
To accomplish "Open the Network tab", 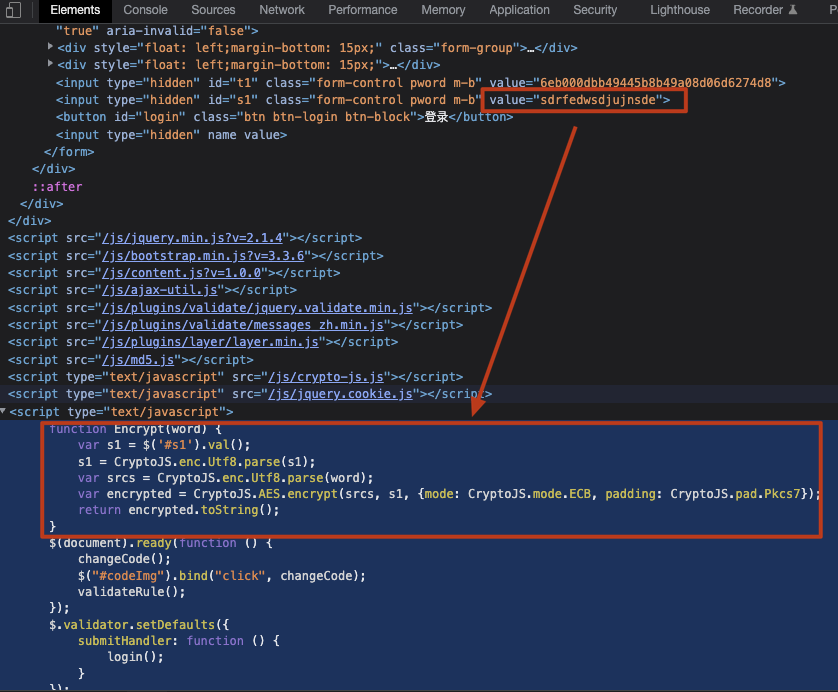I will pos(282,10).
